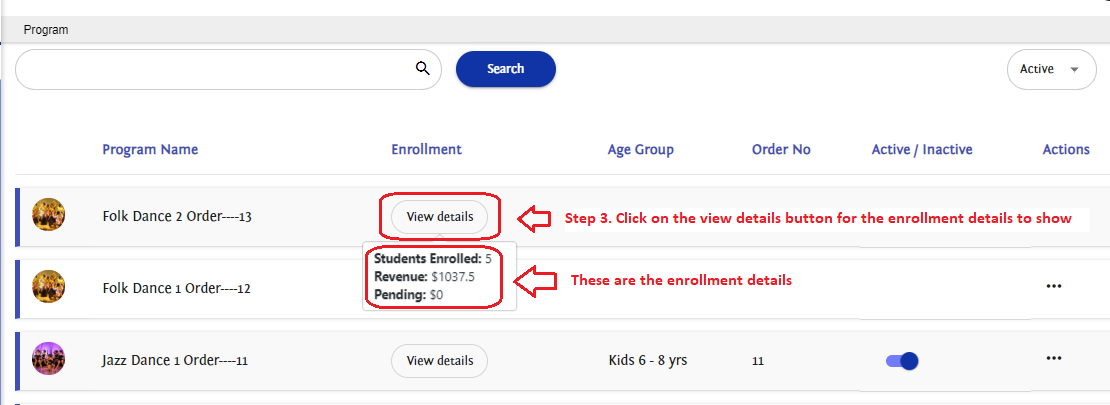Image resolution: width=1110 pixels, height=405 pixels.
Task: Open actions menu for Folk Dance 1
Action: coord(1053,286)
